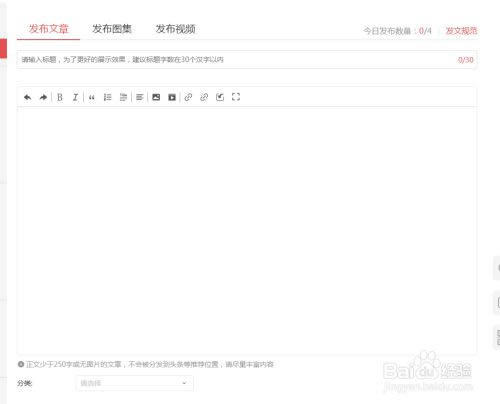This screenshot has width=500, height=404.
Task: Add a hyperlink with link icon
Action: tap(188, 97)
